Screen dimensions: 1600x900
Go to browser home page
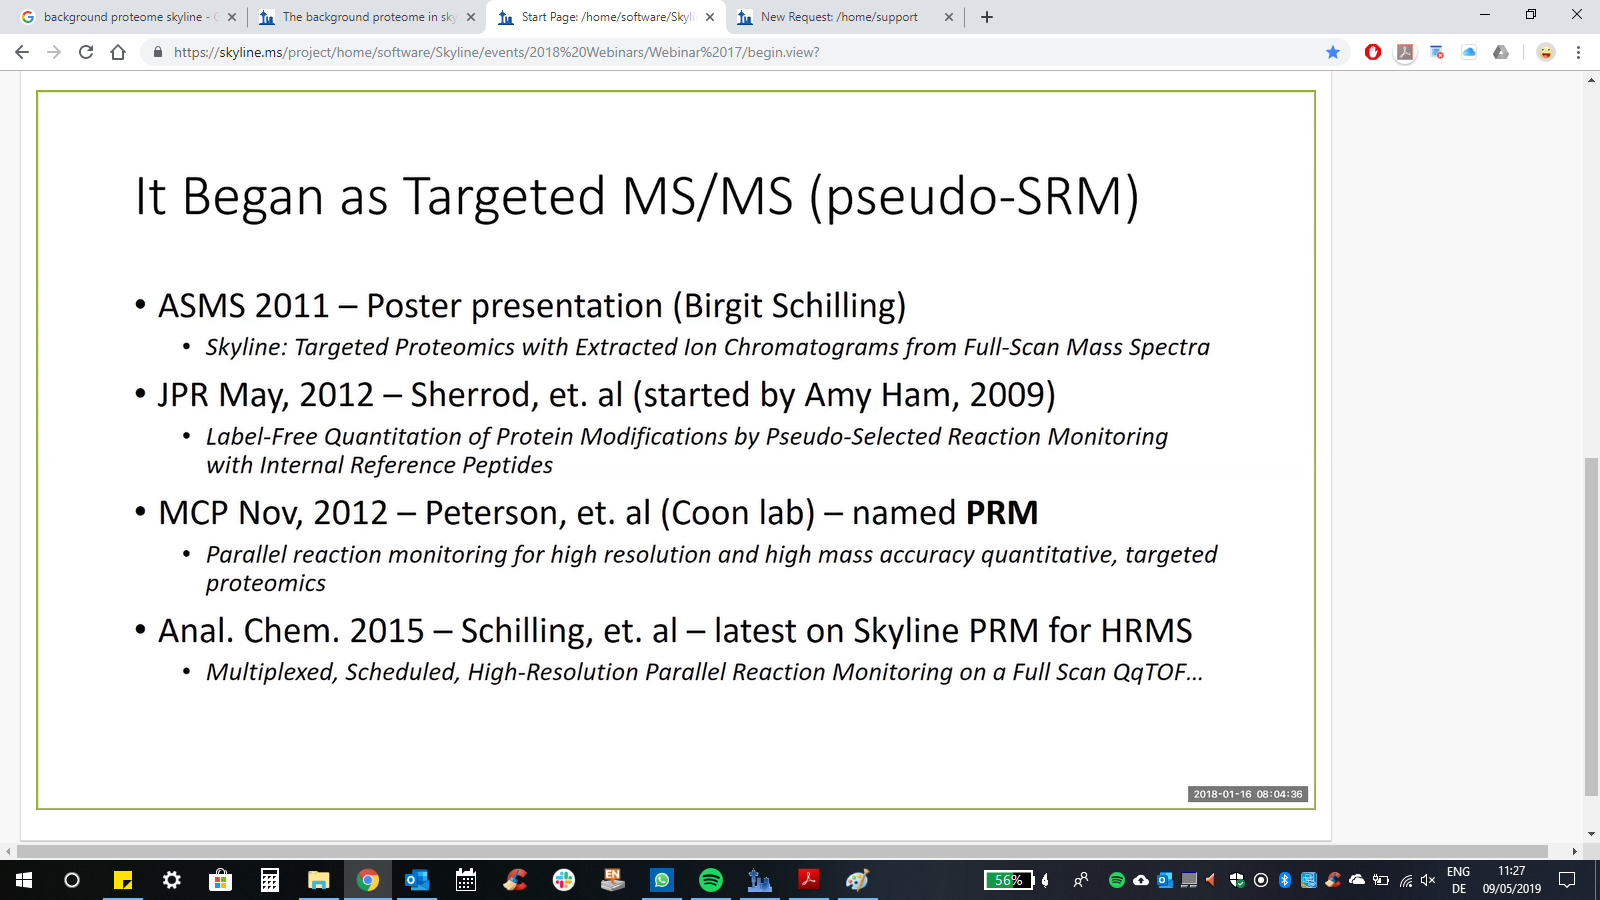(118, 52)
